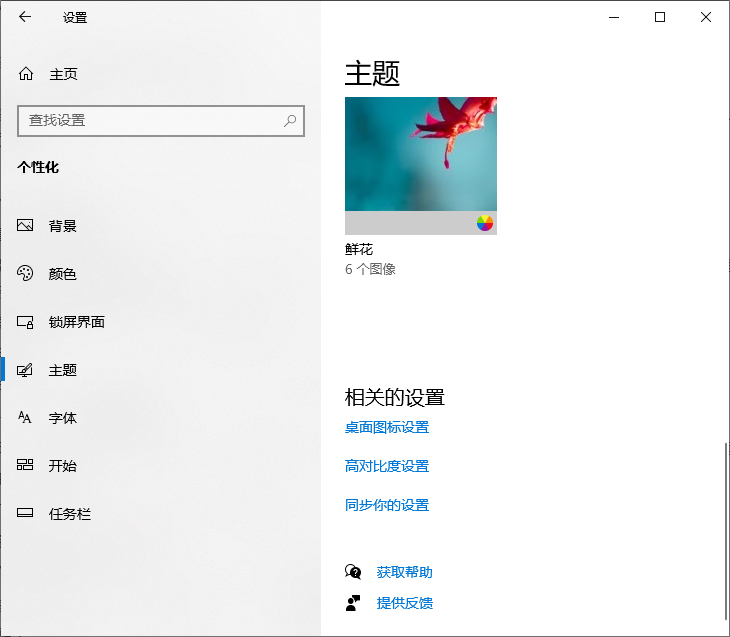Click the 背景 picture icon
Image resolution: width=730 pixels, height=637 pixels.
coord(25,225)
